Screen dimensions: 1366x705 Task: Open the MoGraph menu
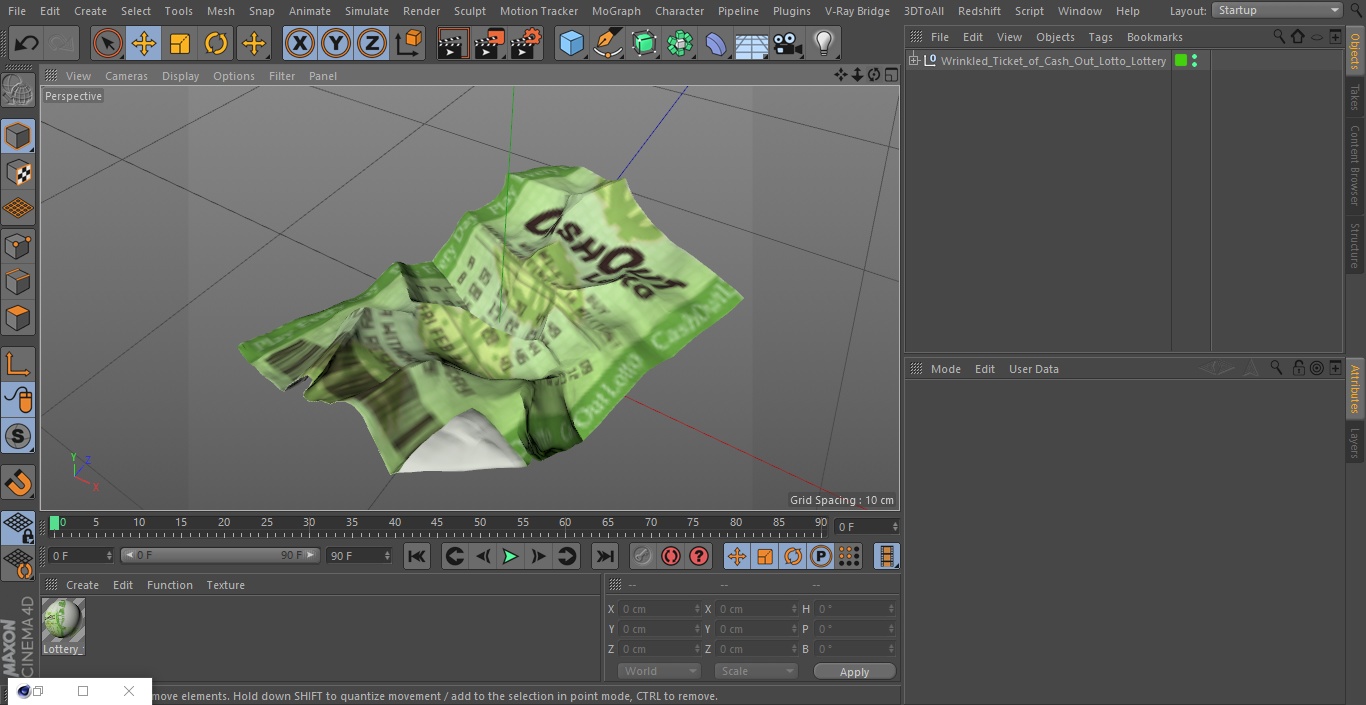616,11
